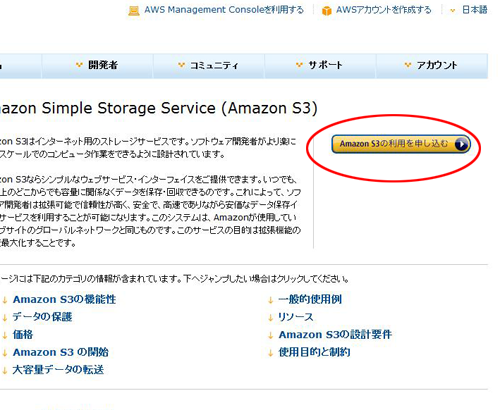The height and width of the screenshot is (410, 500).
Task: Click the orange box icon for AWSアカウントを作成する
Action: [x=326, y=11]
